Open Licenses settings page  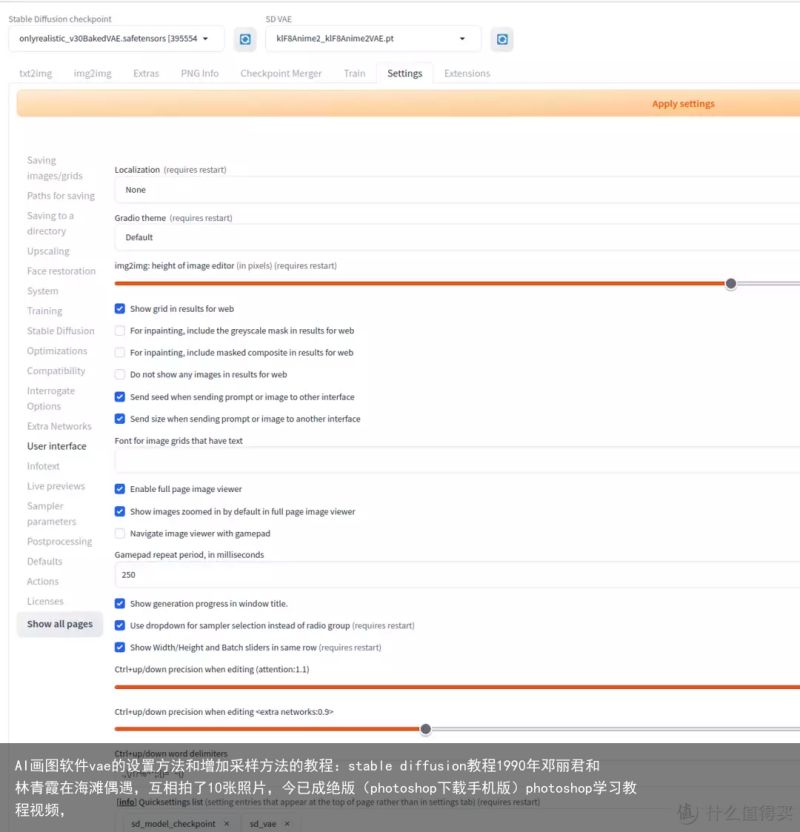coord(45,601)
